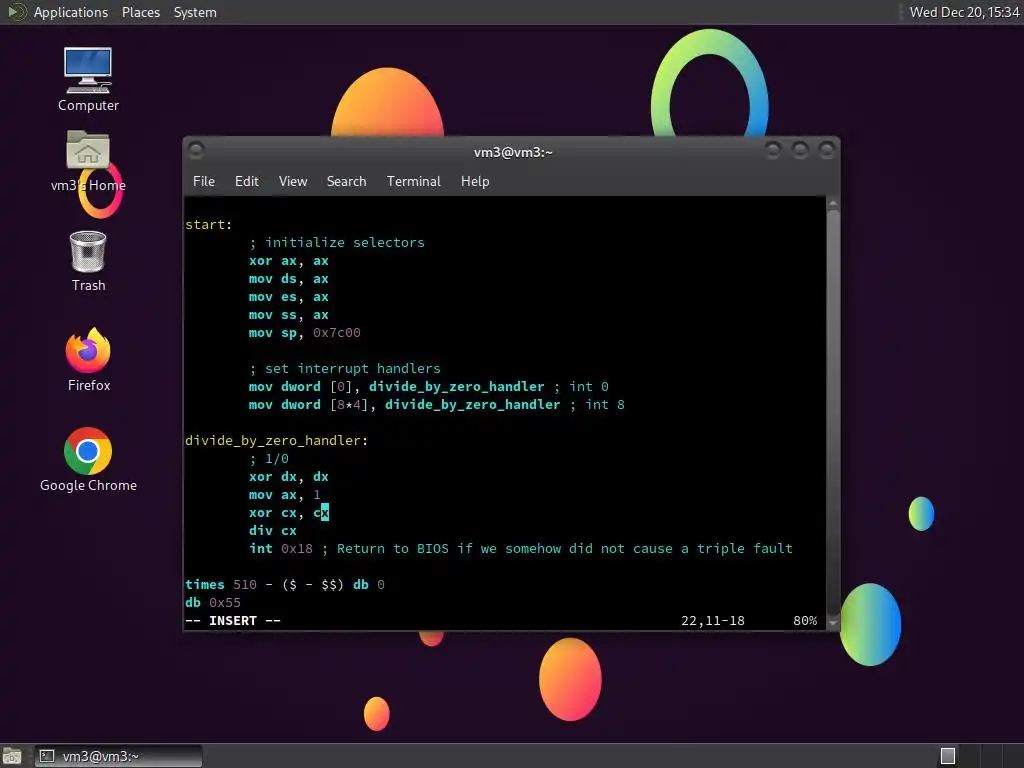Click the scrollbar up arrow in terminal
1024x768 pixels.
coord(833,203)
